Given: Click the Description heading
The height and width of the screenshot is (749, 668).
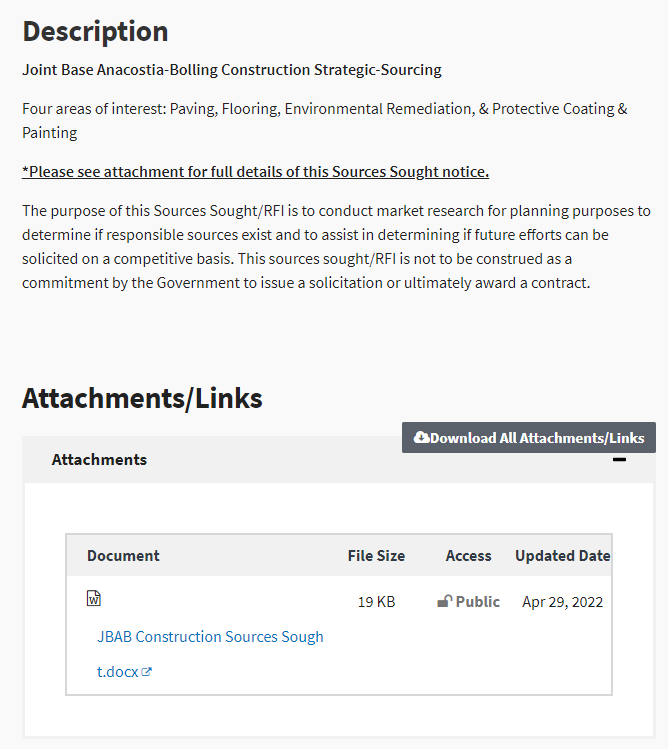Looking at the screenshot, I should click(95, 31).
